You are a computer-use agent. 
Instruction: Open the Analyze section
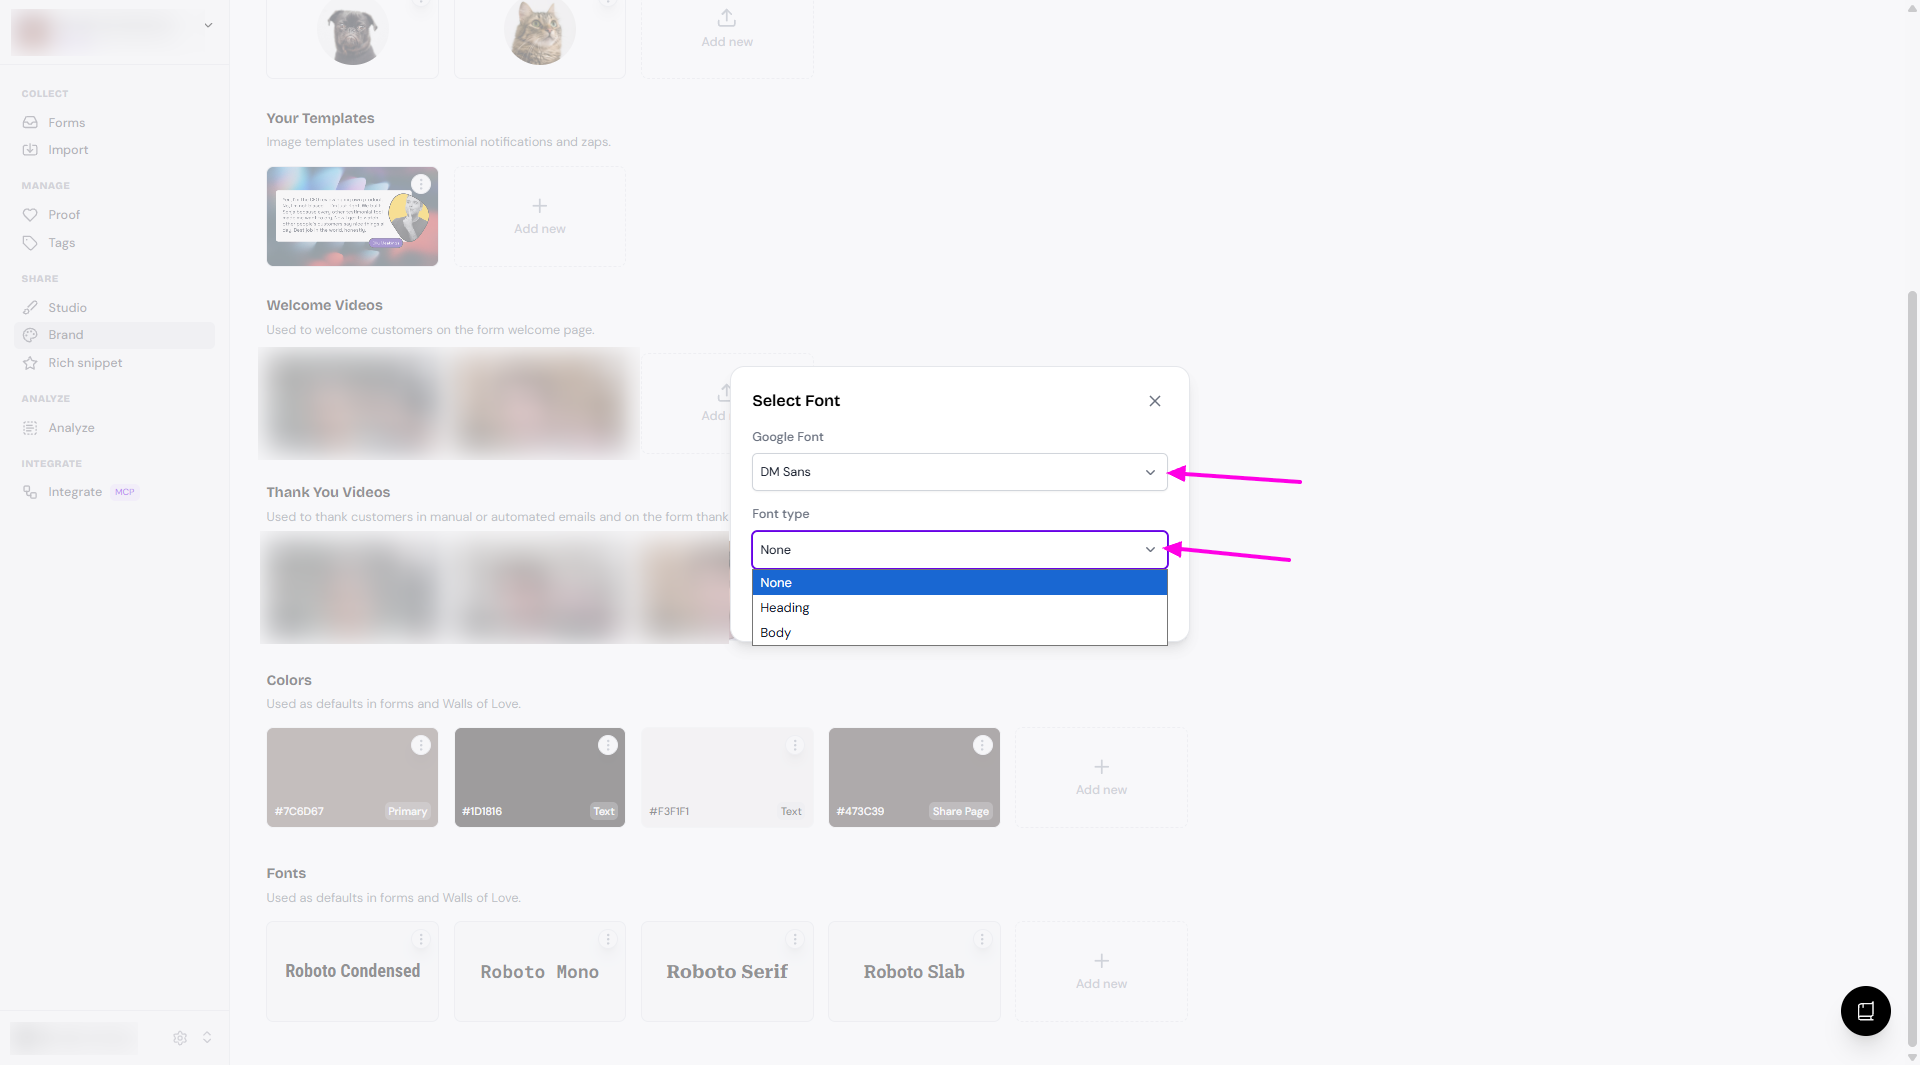(x=71, y=428)
